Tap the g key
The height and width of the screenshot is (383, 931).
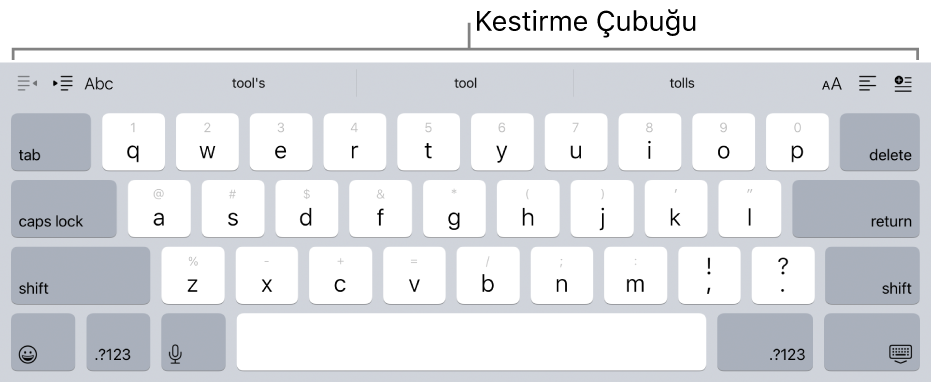click(x=454, y=209)
